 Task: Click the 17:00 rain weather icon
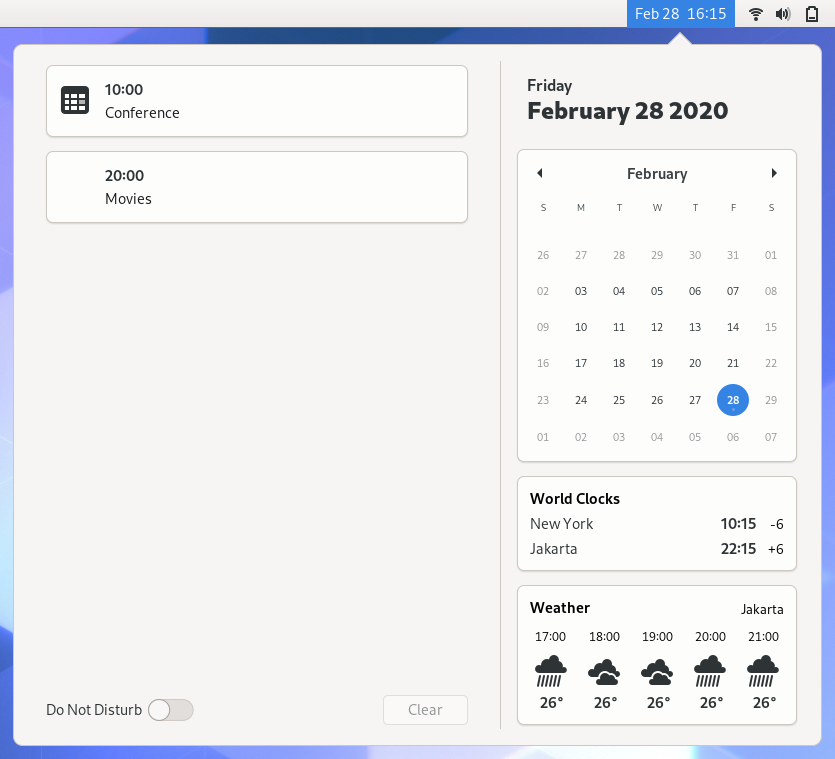551,671
